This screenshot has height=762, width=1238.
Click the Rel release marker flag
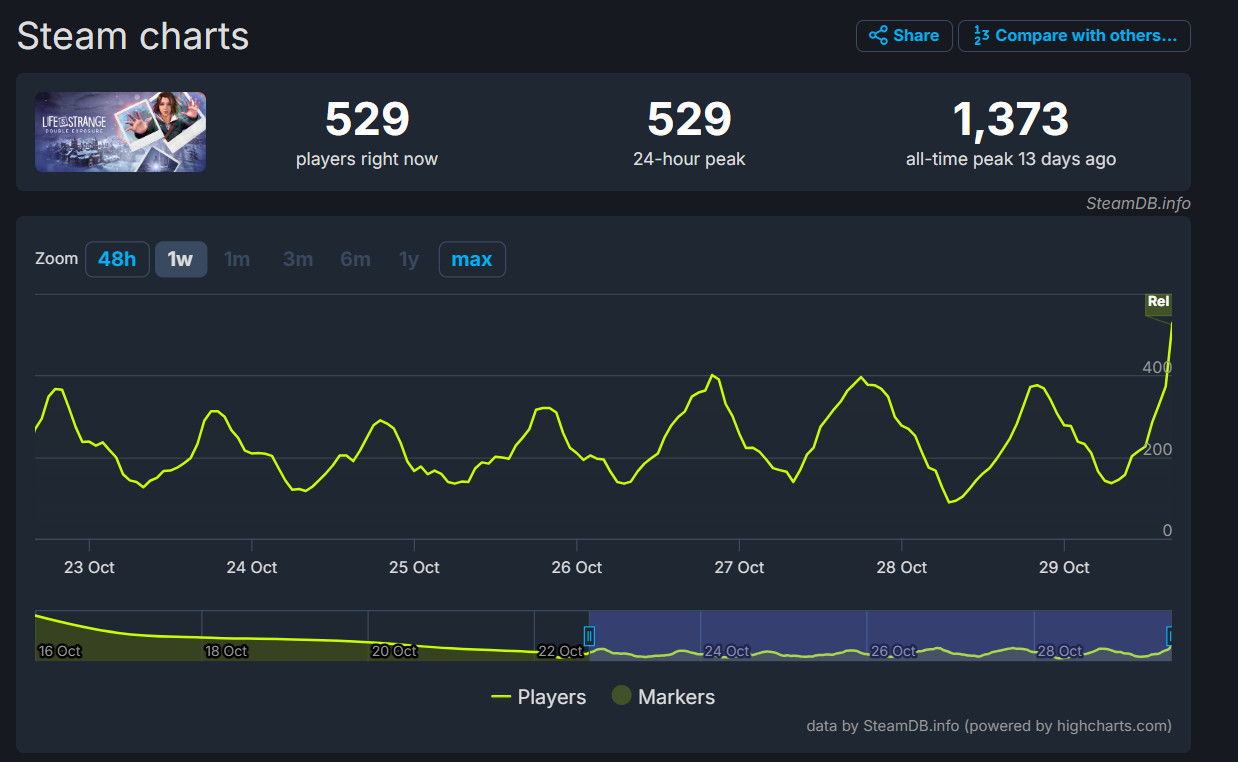tap(1158, 304)
